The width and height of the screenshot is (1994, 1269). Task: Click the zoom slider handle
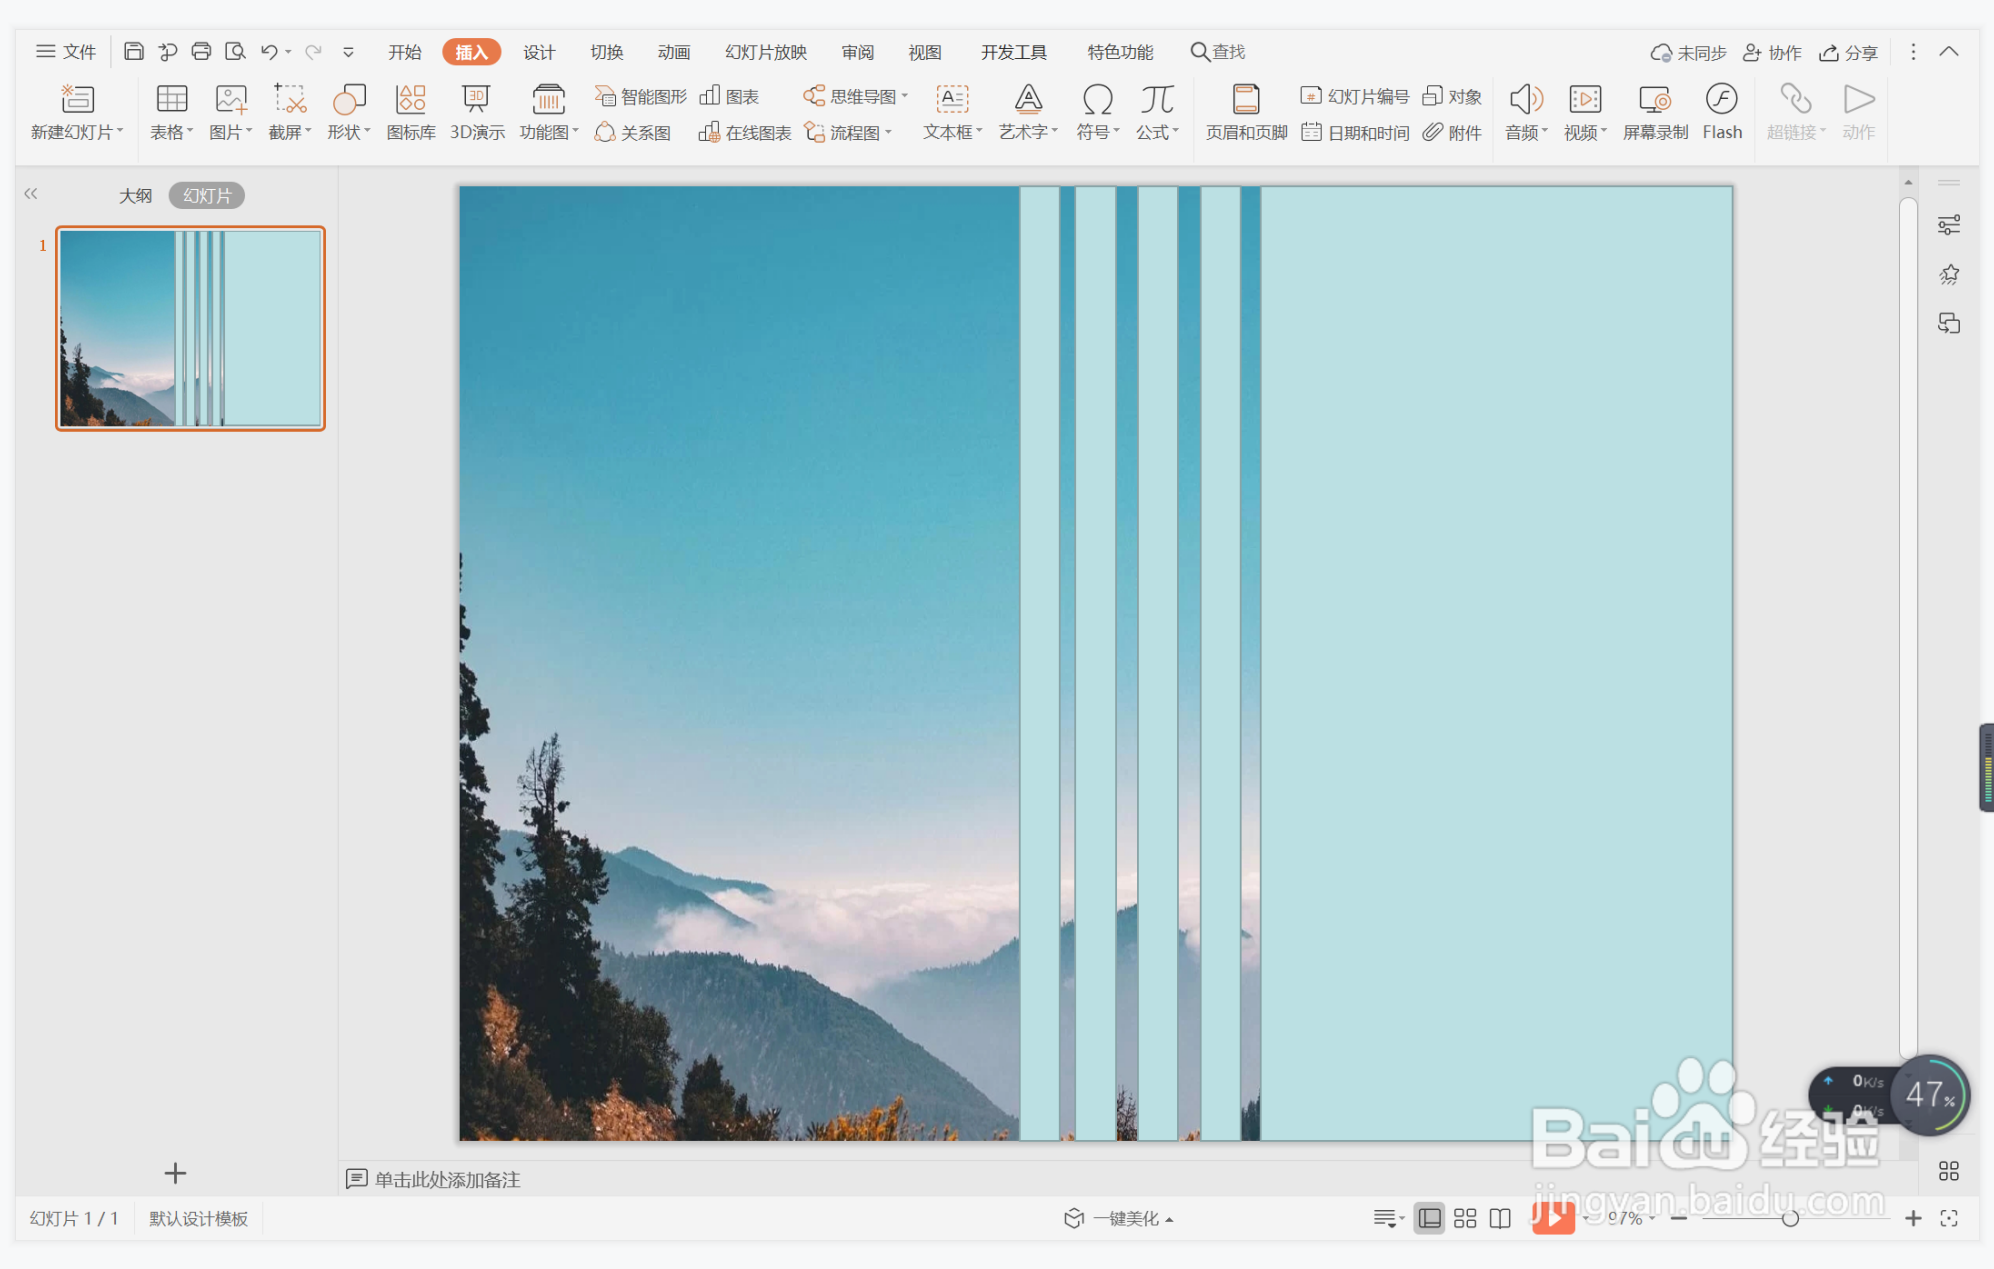[x=1789, y=1218]
